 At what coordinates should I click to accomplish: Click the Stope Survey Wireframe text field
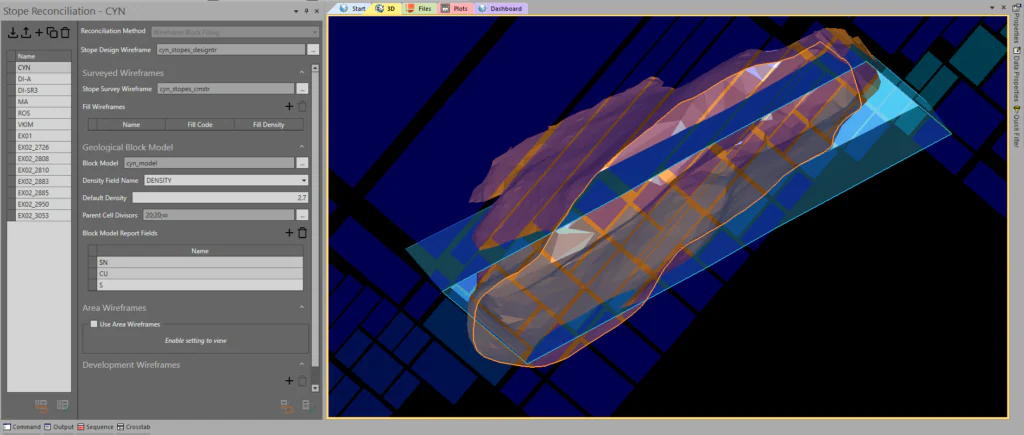point(225,89)
